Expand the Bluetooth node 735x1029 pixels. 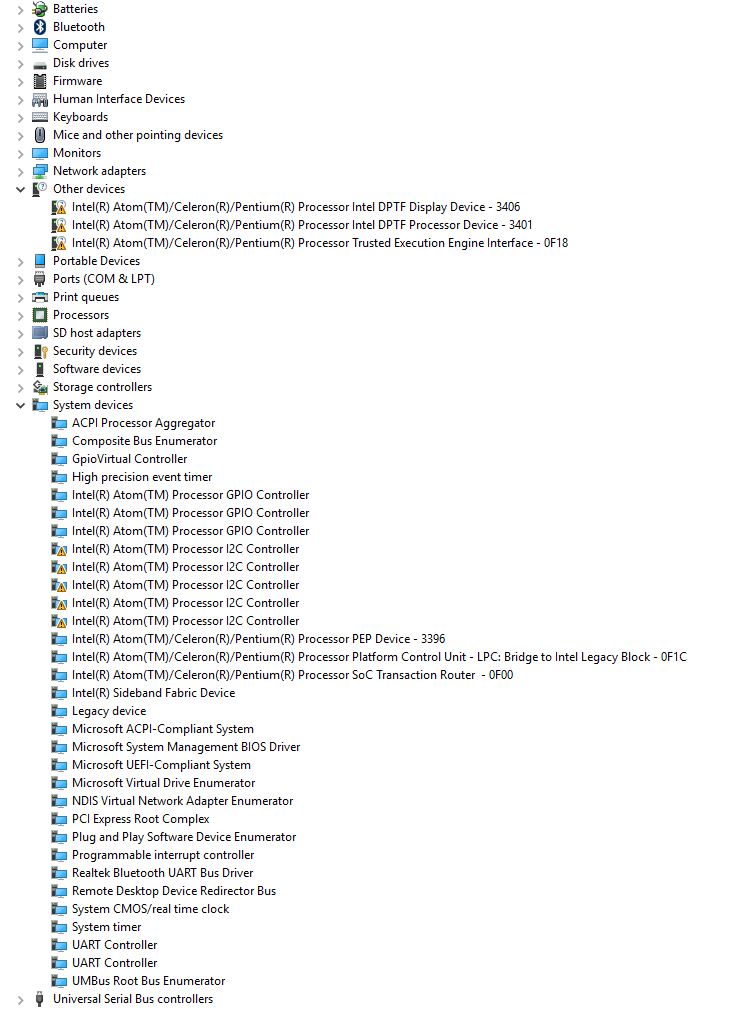pos(20,28)
